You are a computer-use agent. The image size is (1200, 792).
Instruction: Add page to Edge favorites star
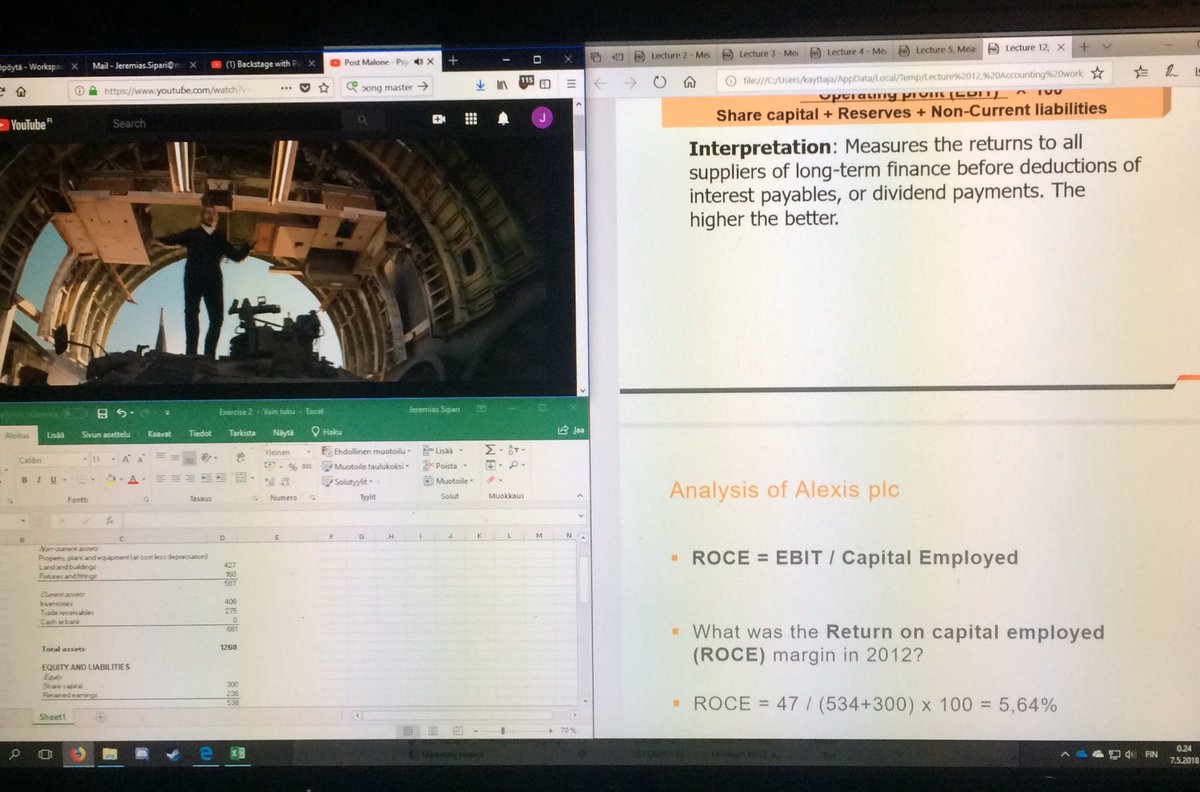(x=1097, y=73)
